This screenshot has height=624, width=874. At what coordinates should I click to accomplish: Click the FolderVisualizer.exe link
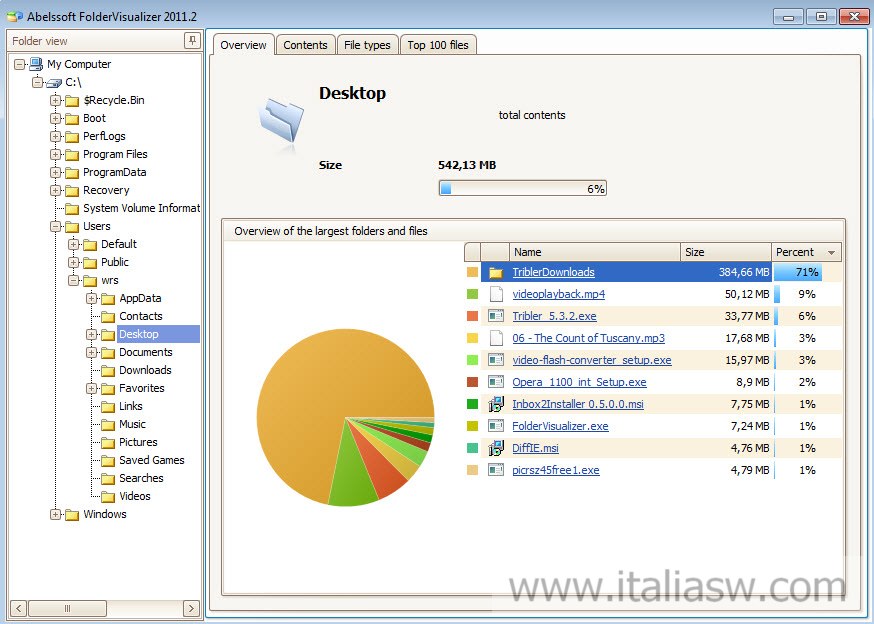click(560, 426)
